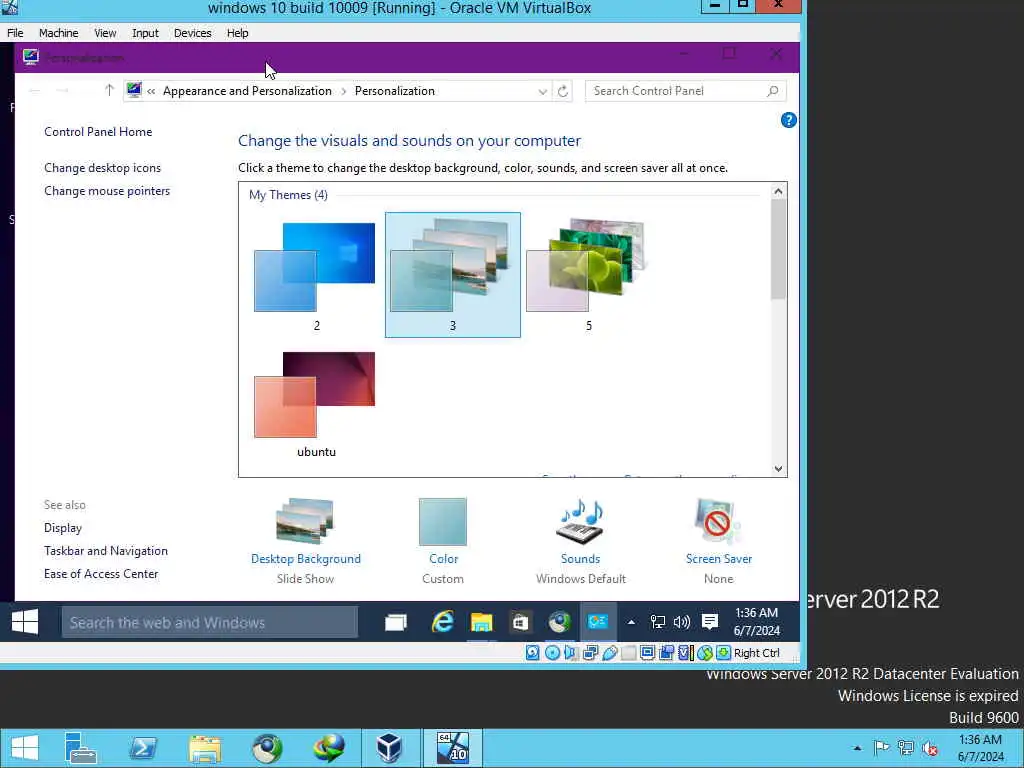Click the Personalization control panel taskbar icon in guest
Image resolution: width=1024 pixels, height=768 pixels.
click(598, 622)
